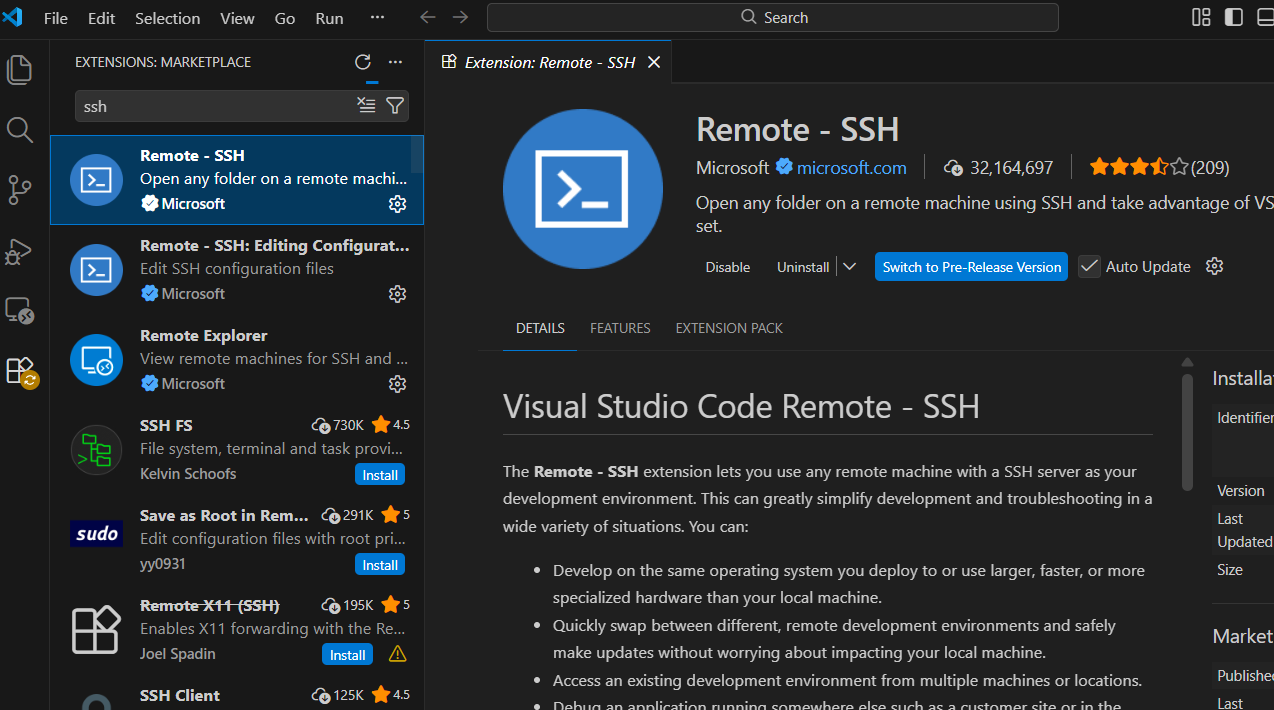Open the Selection menu

(x=167, y=18)
